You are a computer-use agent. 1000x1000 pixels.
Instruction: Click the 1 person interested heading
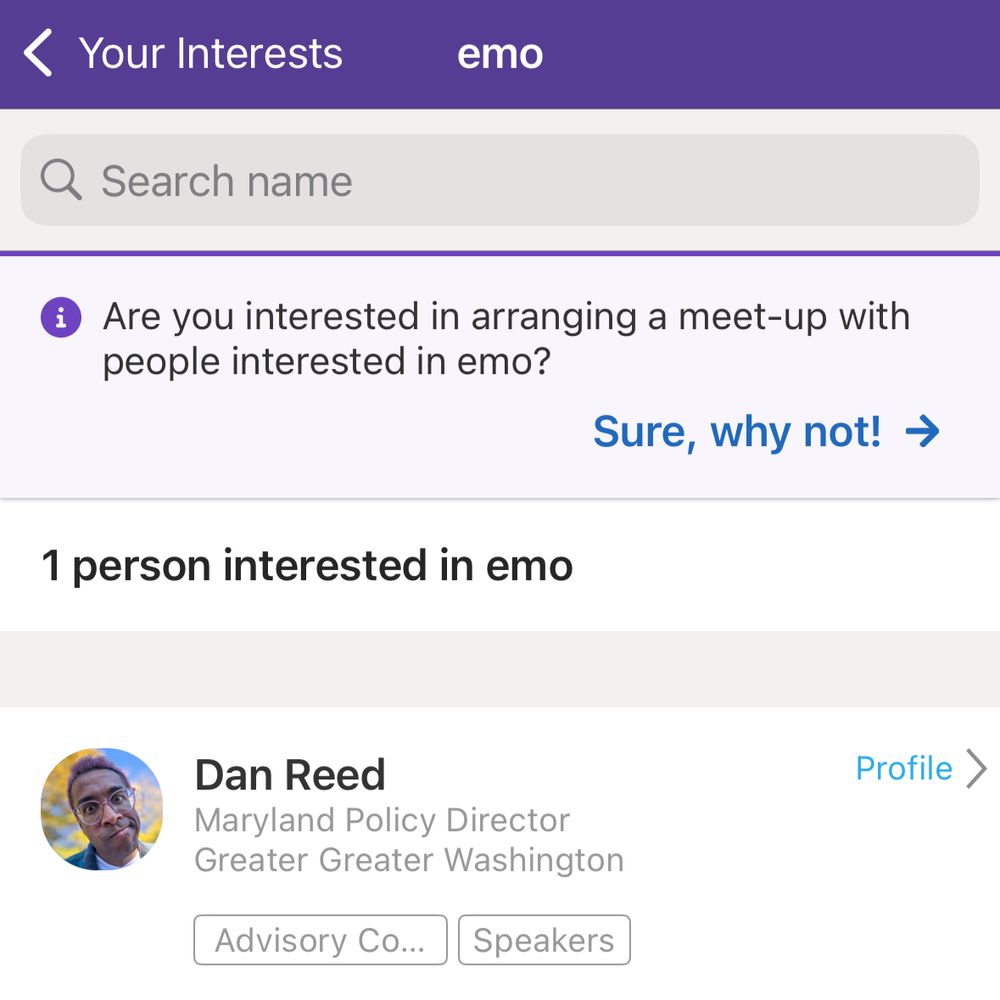tap(307, 566)
